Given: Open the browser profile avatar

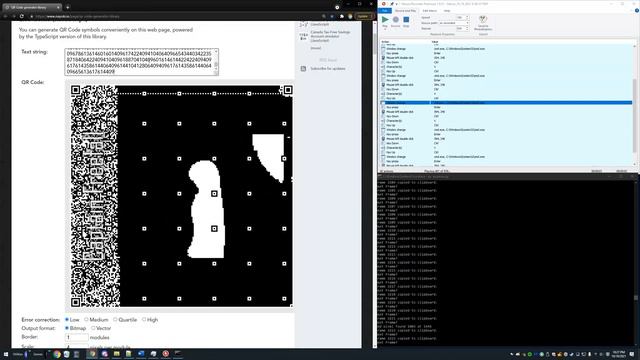Looking at the screenshot, I should pos(350,16).
